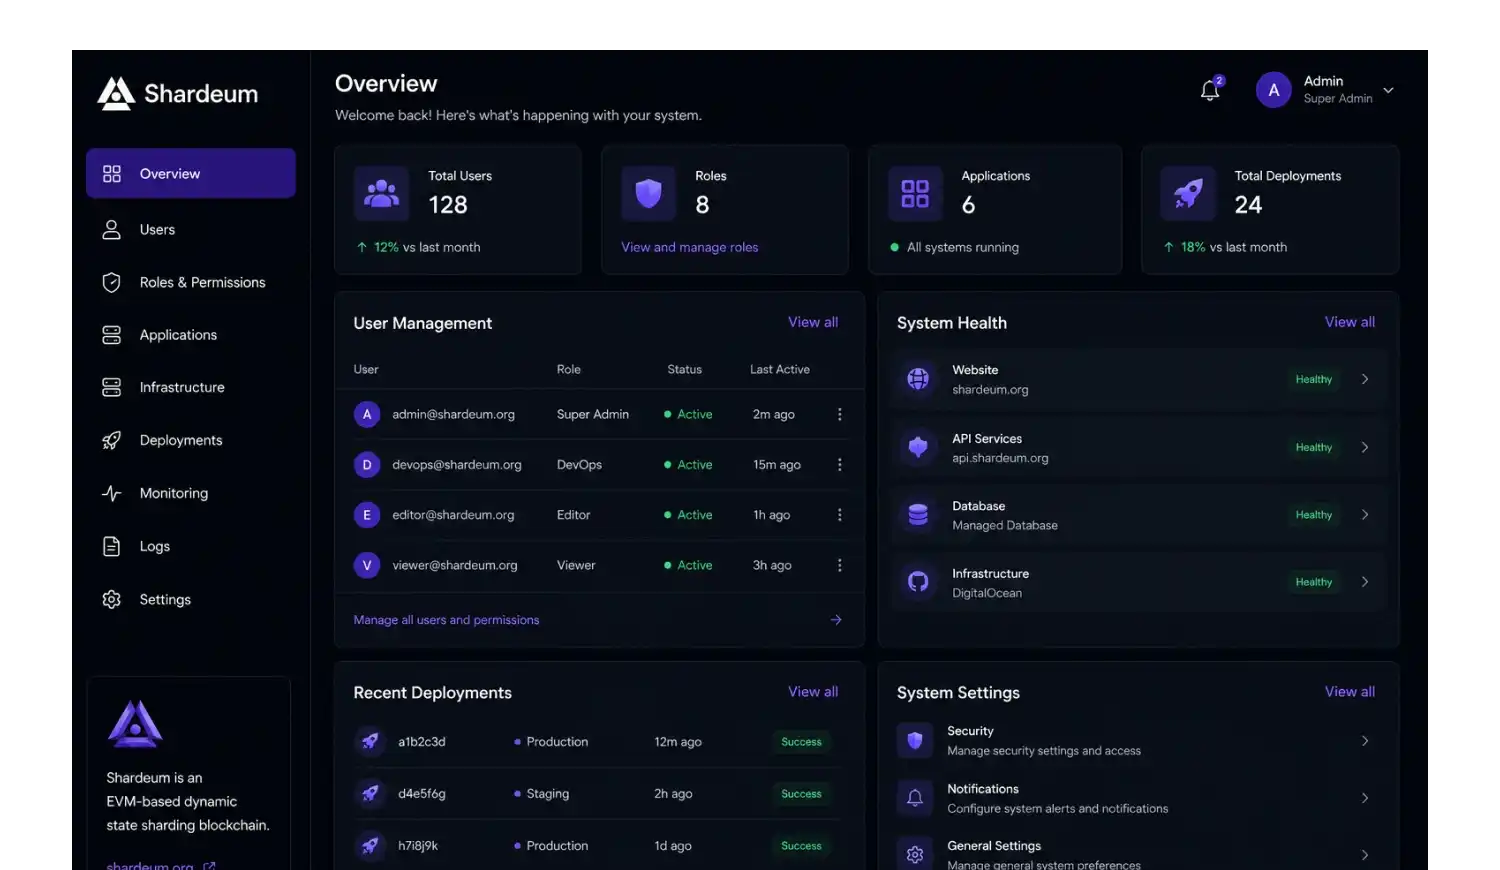Select the Website globe icon in System Health
1500x870 pixels.
(918, 379)
